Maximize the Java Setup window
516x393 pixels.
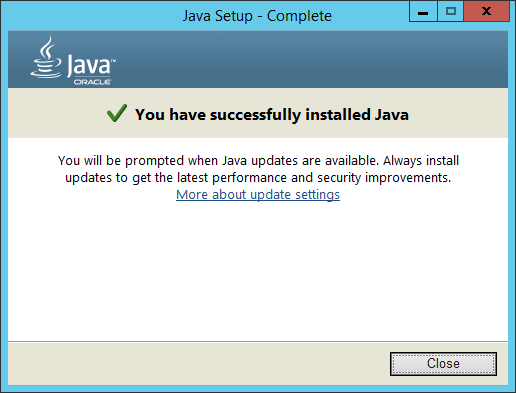click(x=451, y=12)
